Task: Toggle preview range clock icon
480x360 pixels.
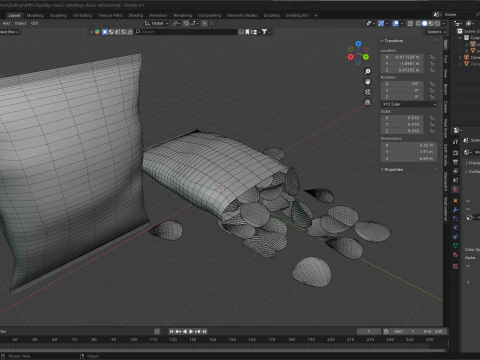Action: tap(386, 331)
